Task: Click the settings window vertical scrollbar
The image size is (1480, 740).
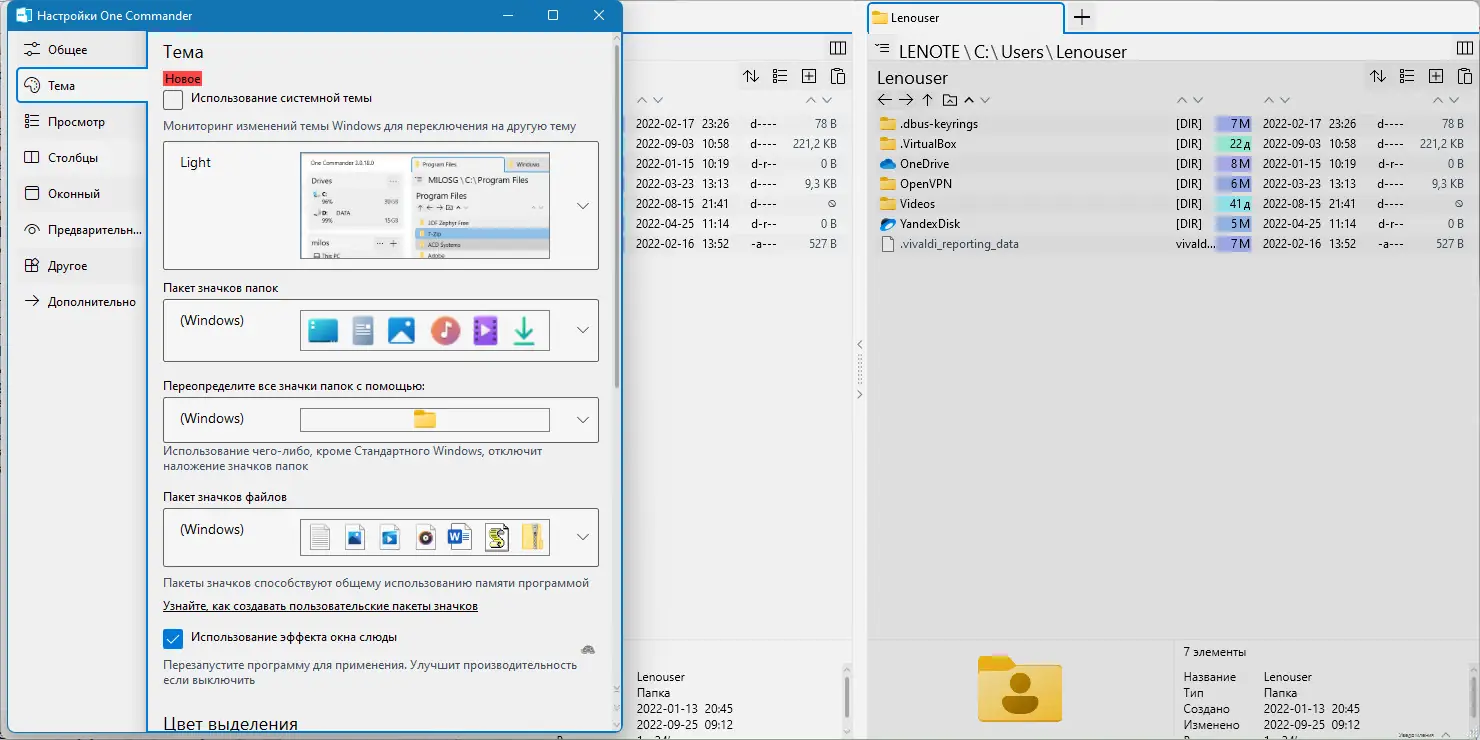Action: coord(617,215)
